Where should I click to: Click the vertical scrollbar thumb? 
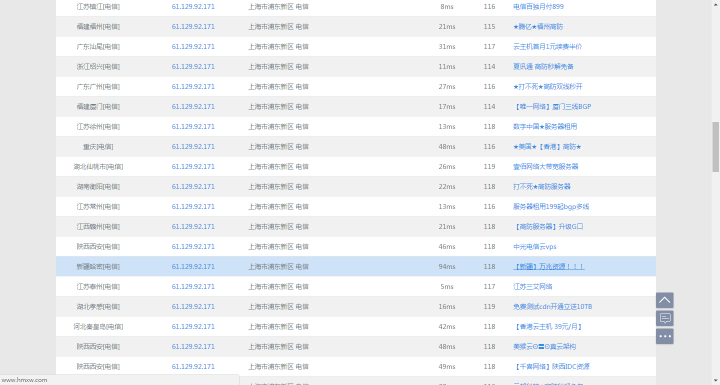pyautogui.click(x=715, y=147)
